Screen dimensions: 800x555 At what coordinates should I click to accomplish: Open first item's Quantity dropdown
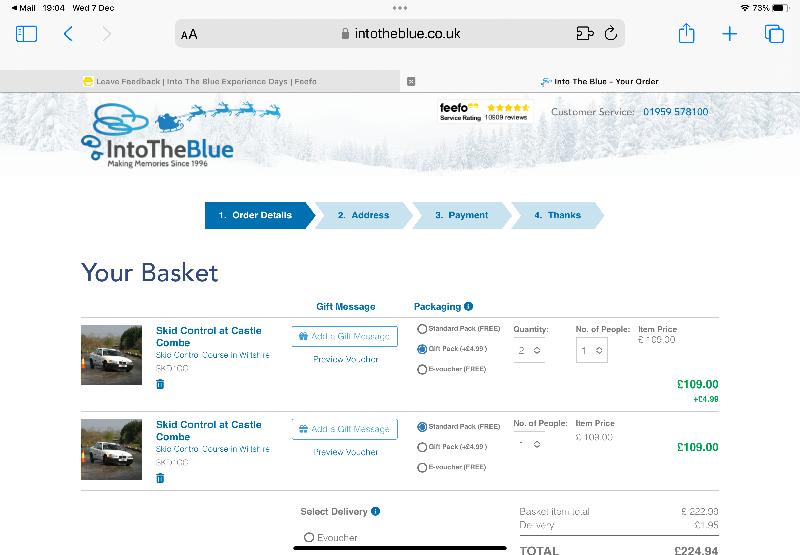click(529, 350)
